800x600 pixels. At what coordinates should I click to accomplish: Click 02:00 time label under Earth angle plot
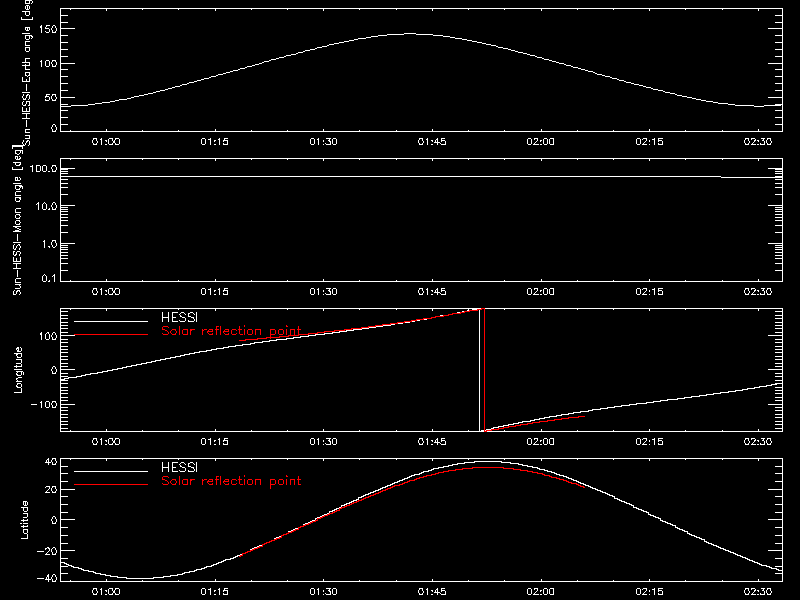pyautogui.click(x=541, y=141)
